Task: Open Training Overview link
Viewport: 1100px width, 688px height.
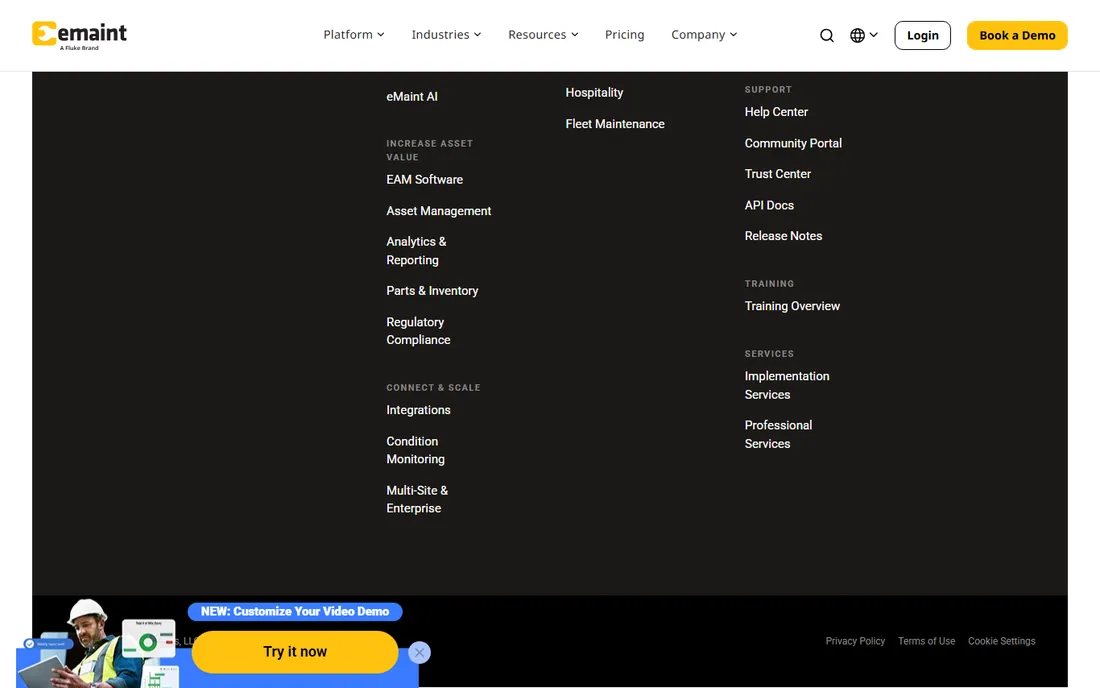Action: 792,306
